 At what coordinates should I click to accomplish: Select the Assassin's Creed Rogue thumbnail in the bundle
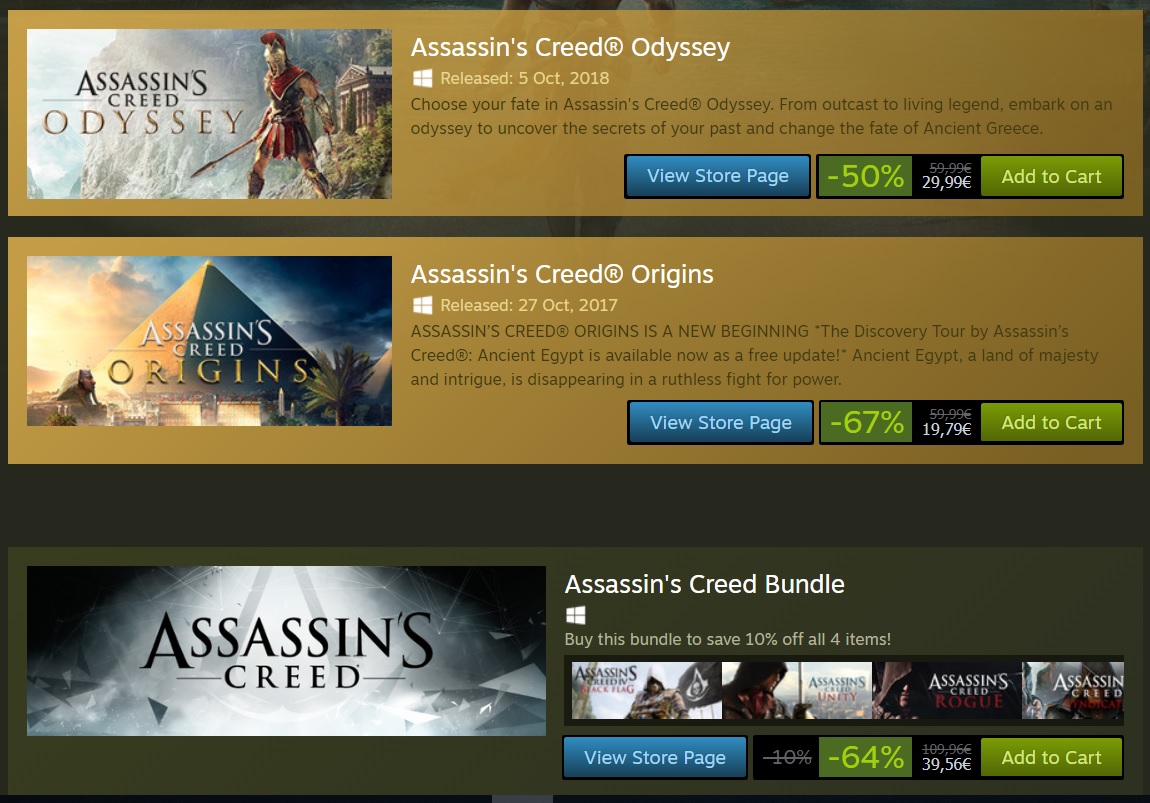click(x=948, y=689)
